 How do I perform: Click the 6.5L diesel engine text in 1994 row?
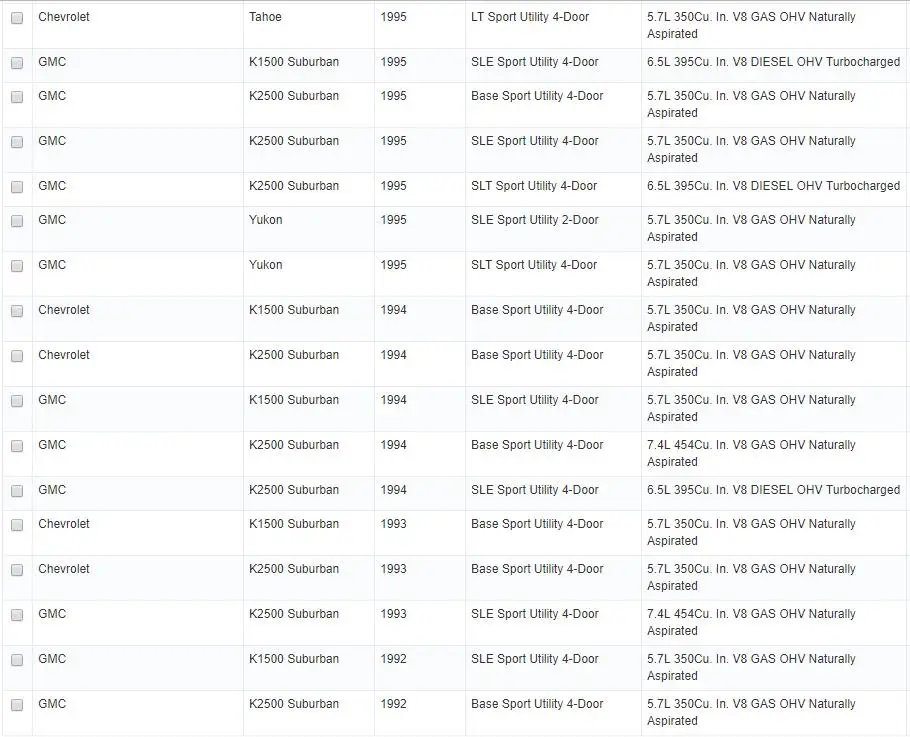pos(774,490)
